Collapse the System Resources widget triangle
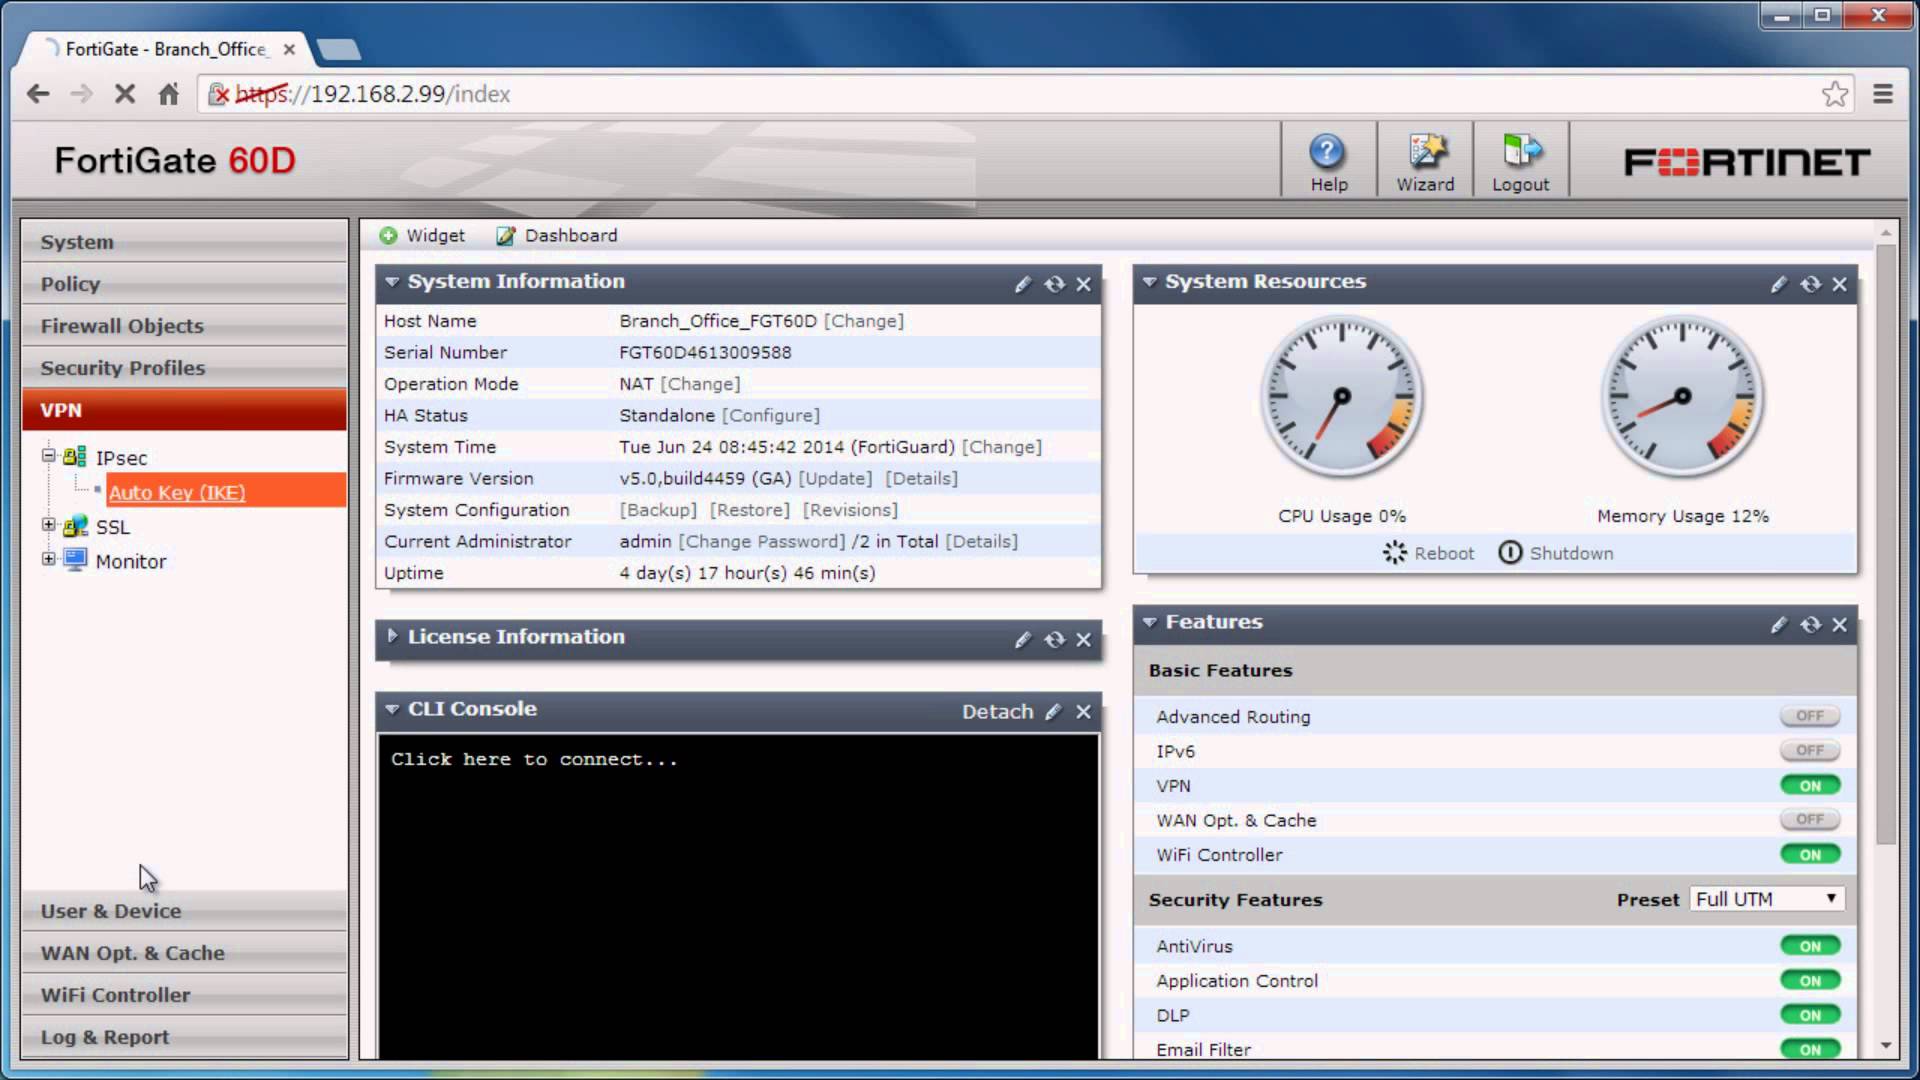 (x=1150, y=282)
